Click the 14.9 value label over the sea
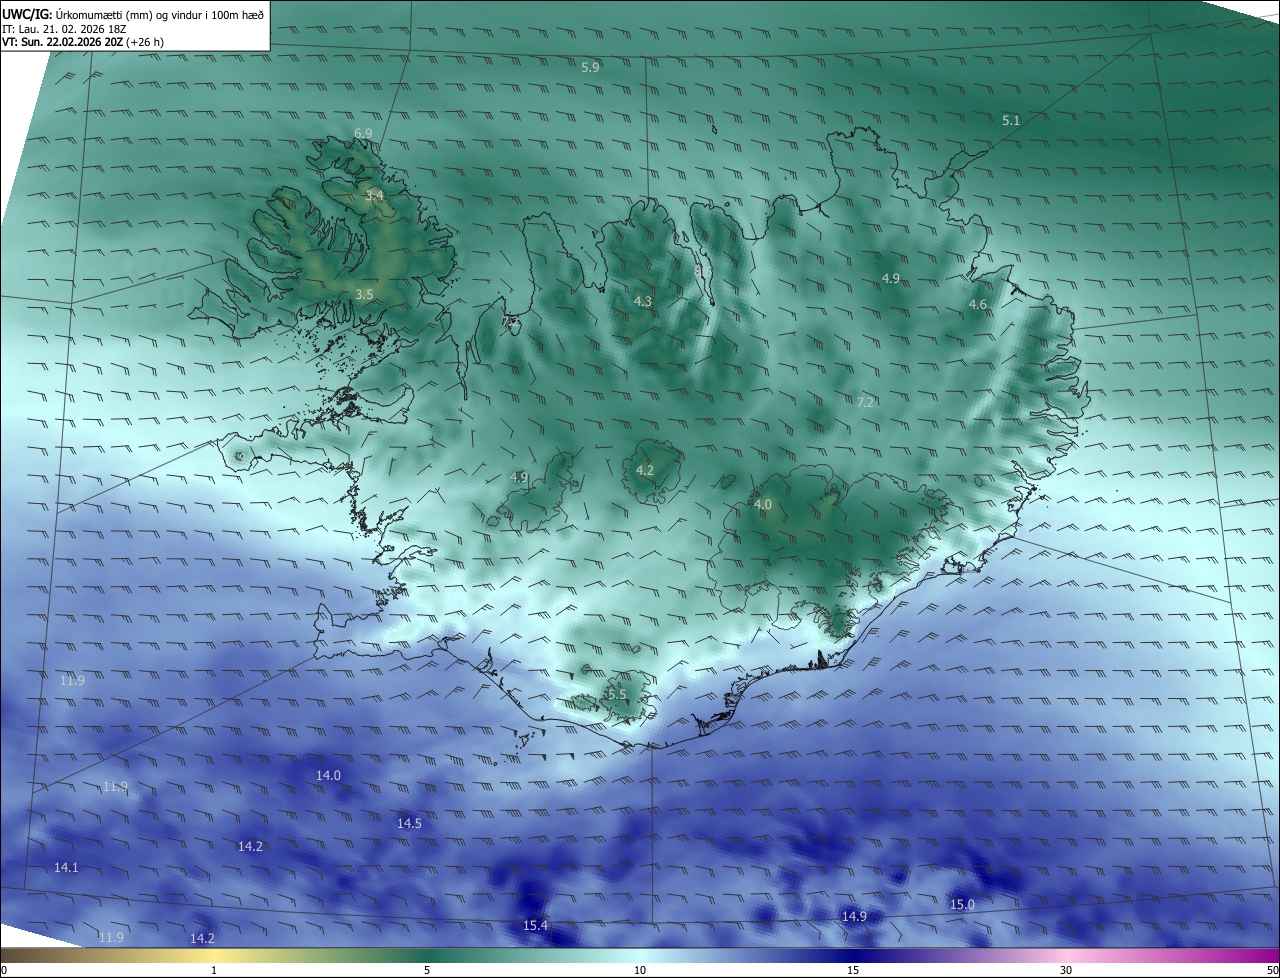The image size is (1280, 978). click(854, 916)
